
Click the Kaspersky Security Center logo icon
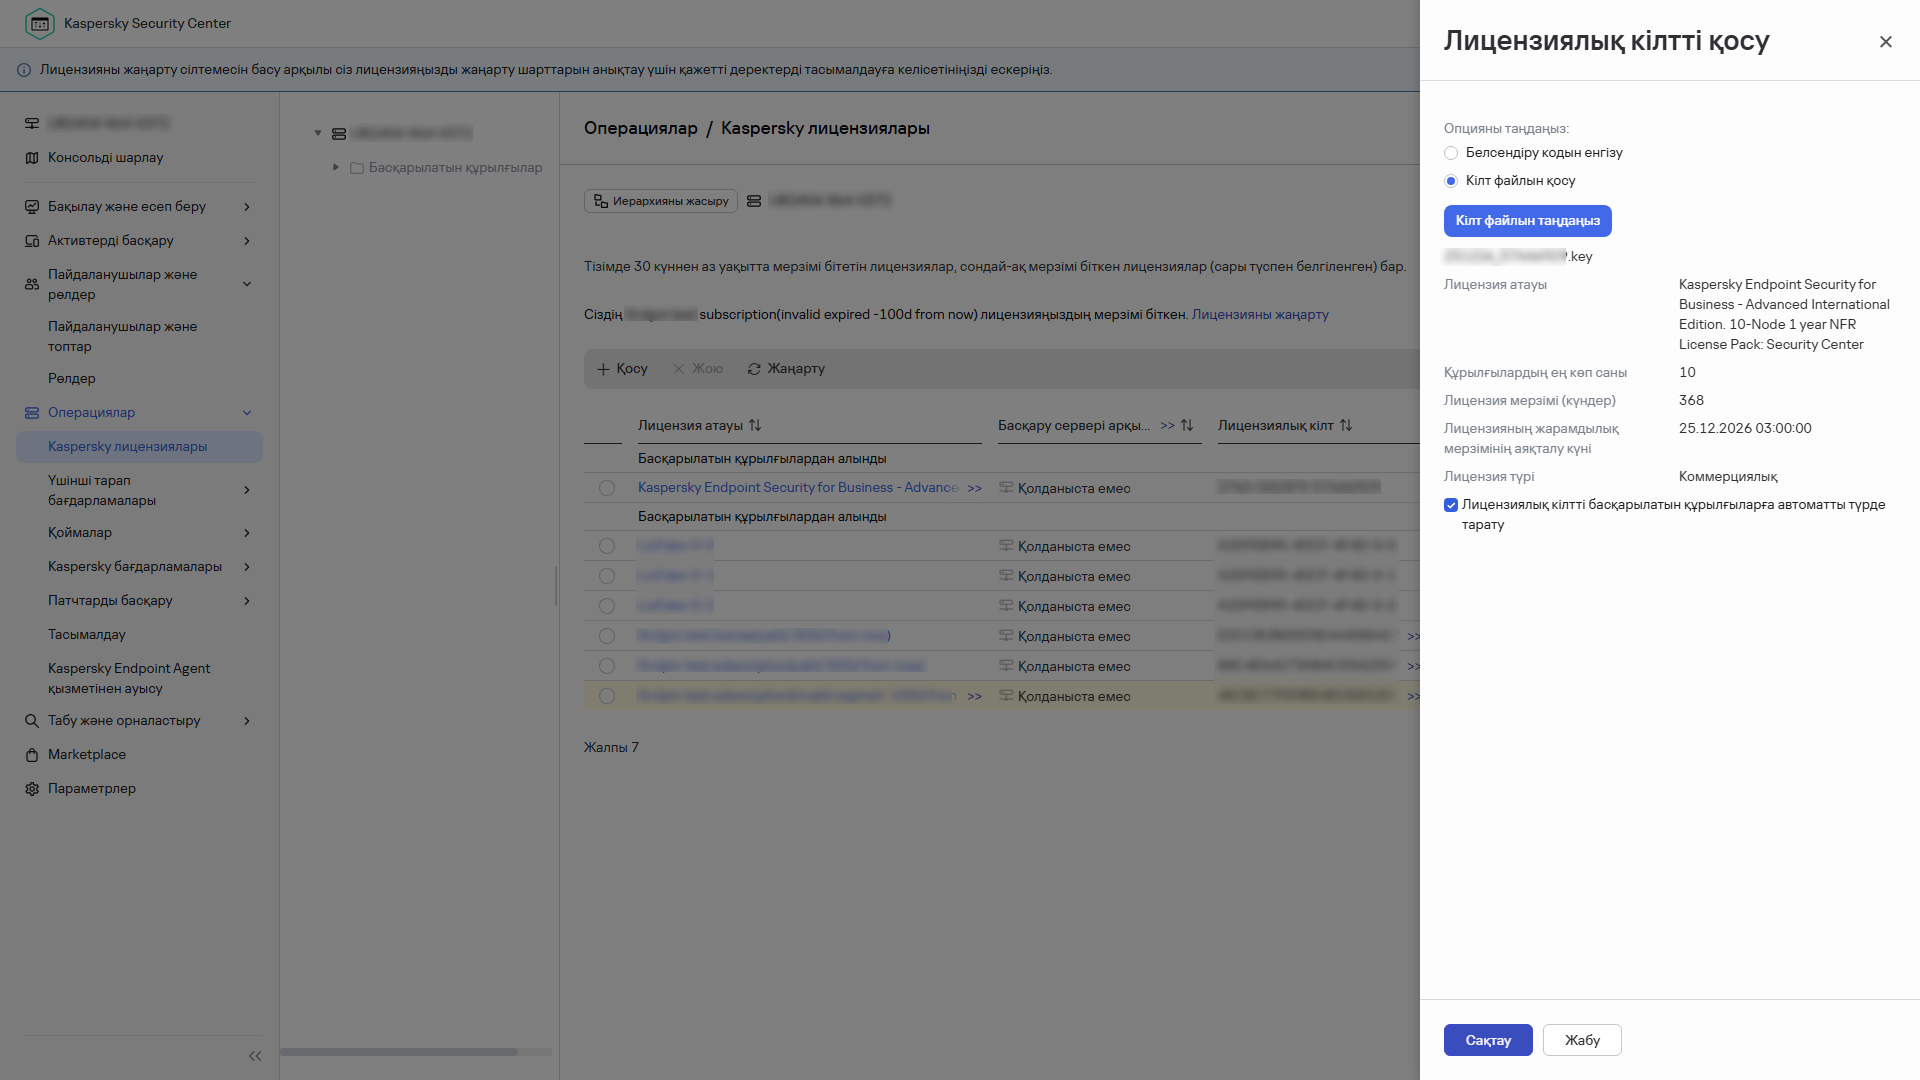pos(40,23)
